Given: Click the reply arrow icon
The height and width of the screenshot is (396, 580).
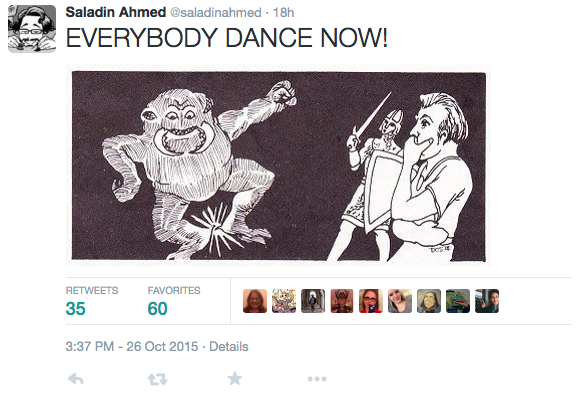Looking at the screenshot, I should [x=76, y=379].
